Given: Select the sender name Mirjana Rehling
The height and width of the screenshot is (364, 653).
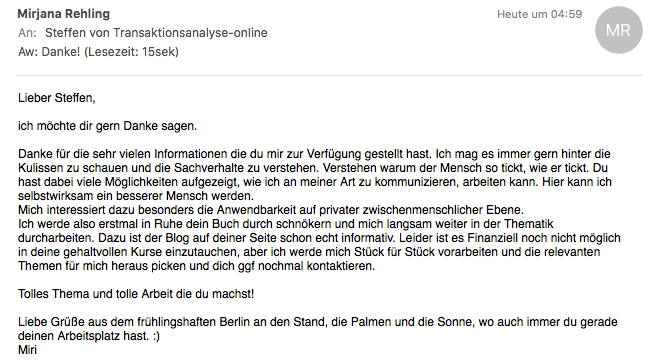Looking at the screenshot, I should click(x=64, y=14).
